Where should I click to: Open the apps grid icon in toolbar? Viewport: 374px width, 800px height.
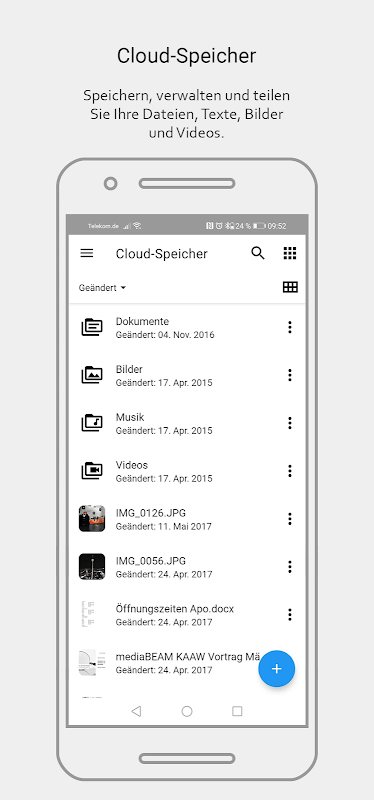click(x=290, y=253)
